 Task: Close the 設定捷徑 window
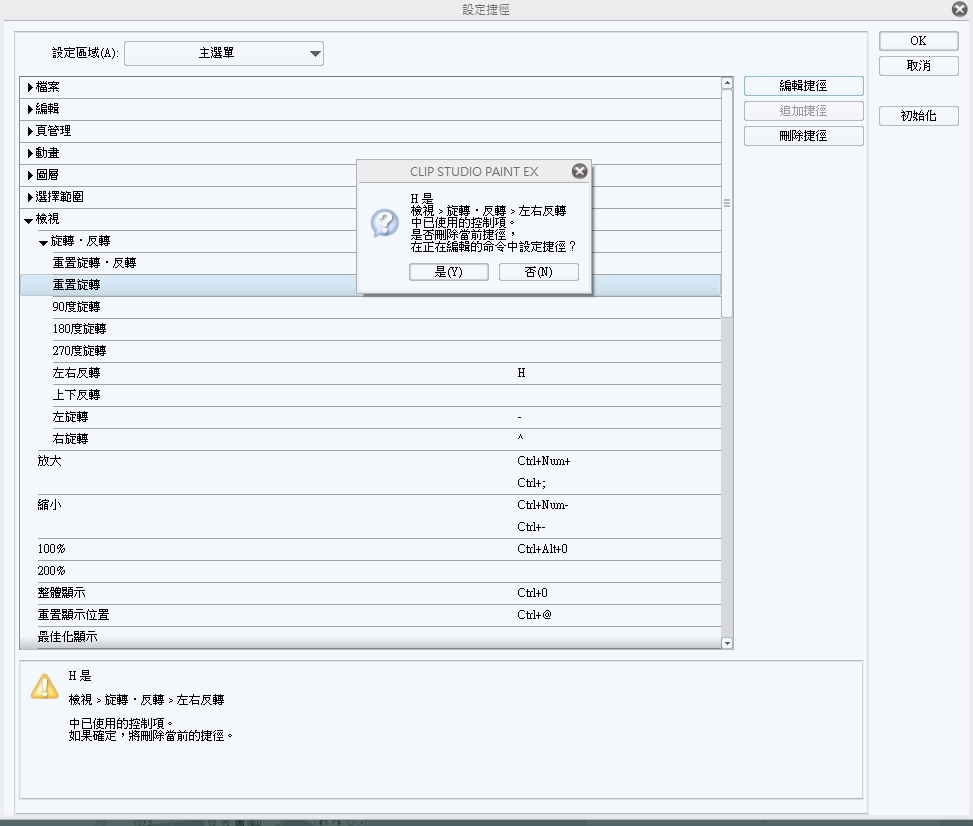click(960, 9)
